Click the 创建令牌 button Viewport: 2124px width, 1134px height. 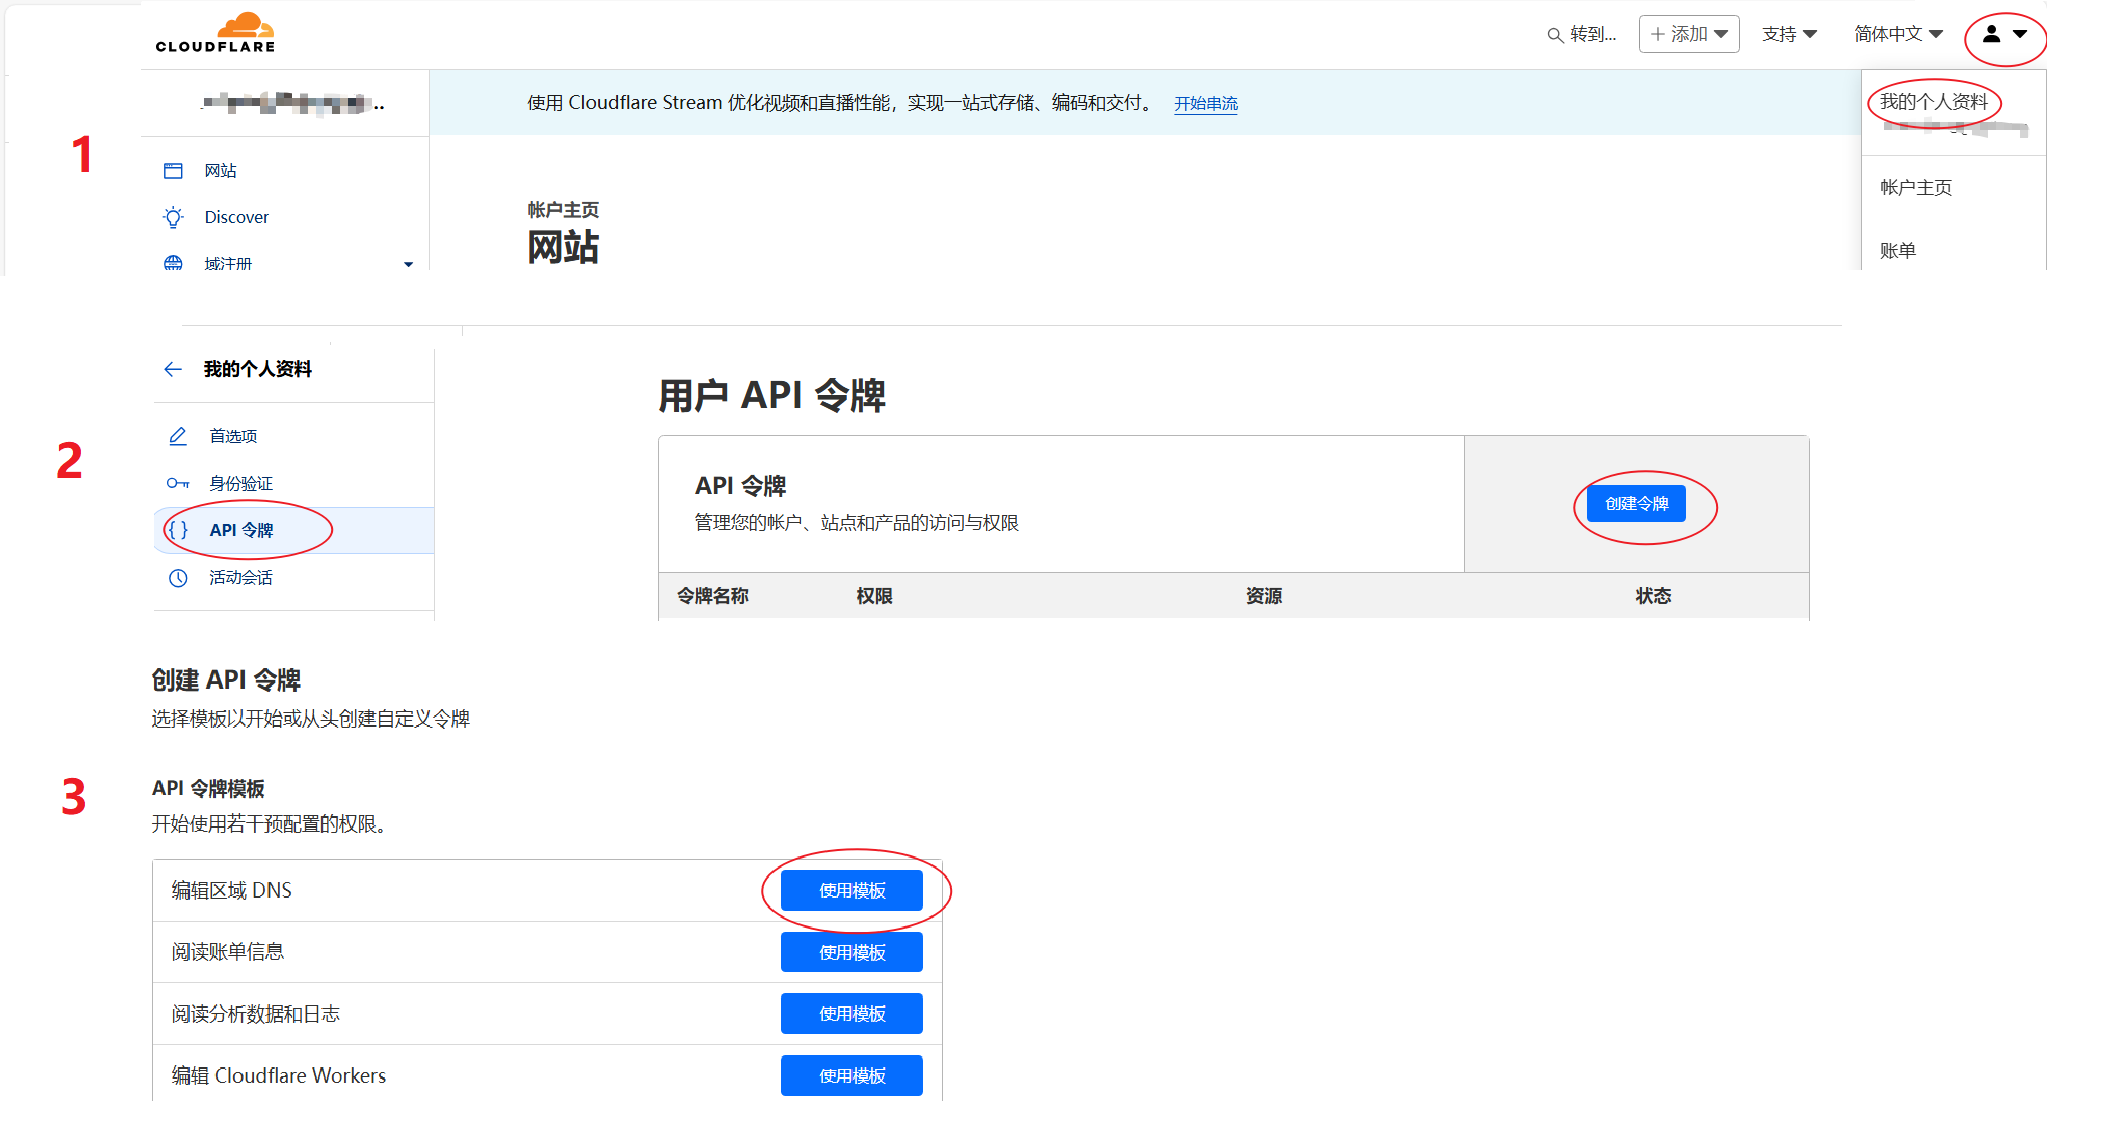pyautogui.click(x=1636, y=504)
